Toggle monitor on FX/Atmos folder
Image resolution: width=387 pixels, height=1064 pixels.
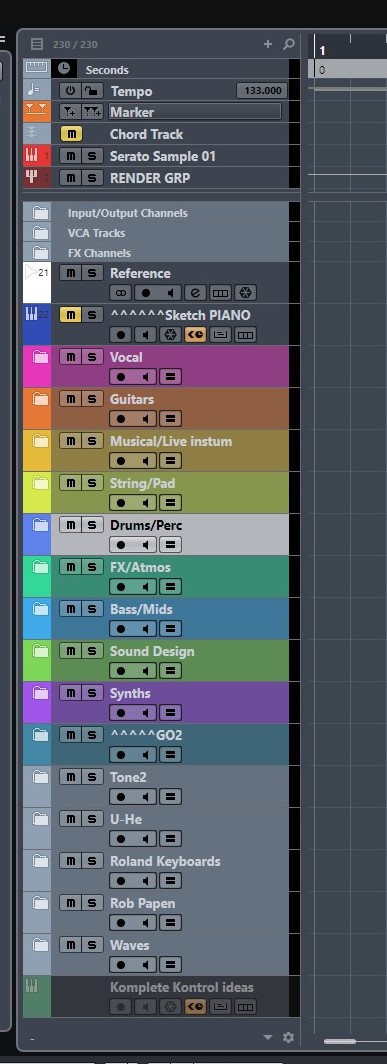tap(145, 587)
